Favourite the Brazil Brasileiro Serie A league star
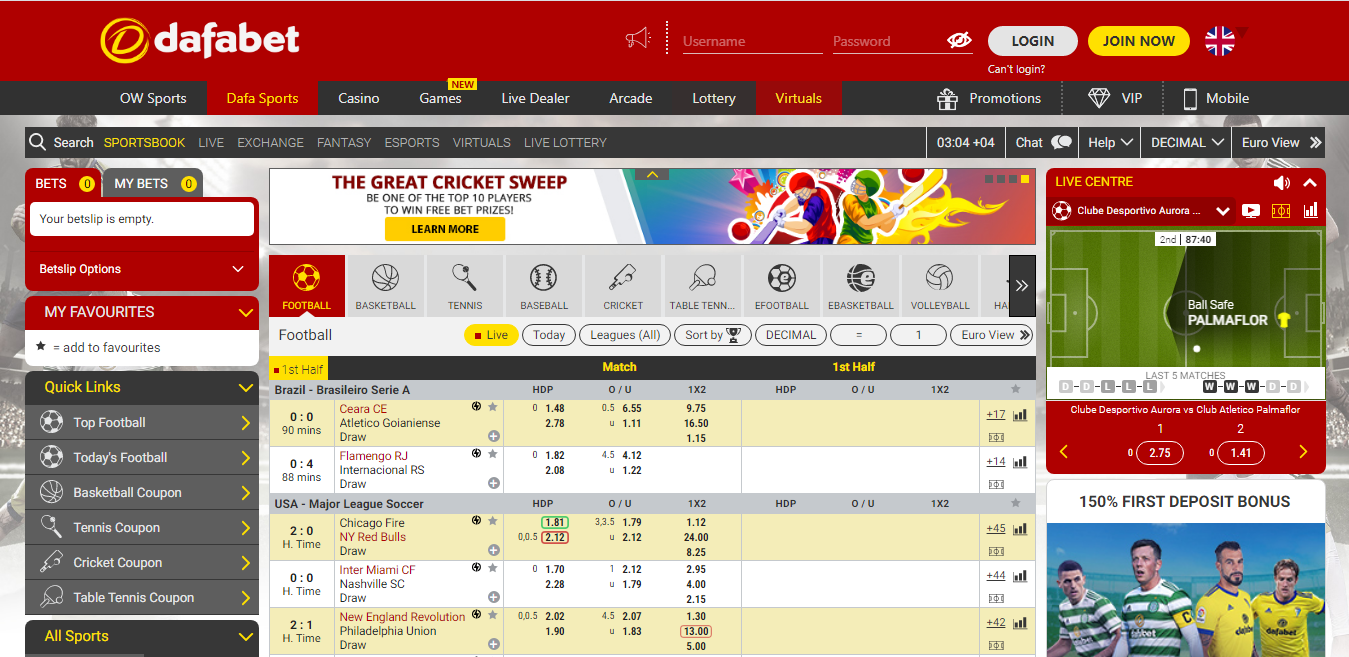 point(1016,389)
